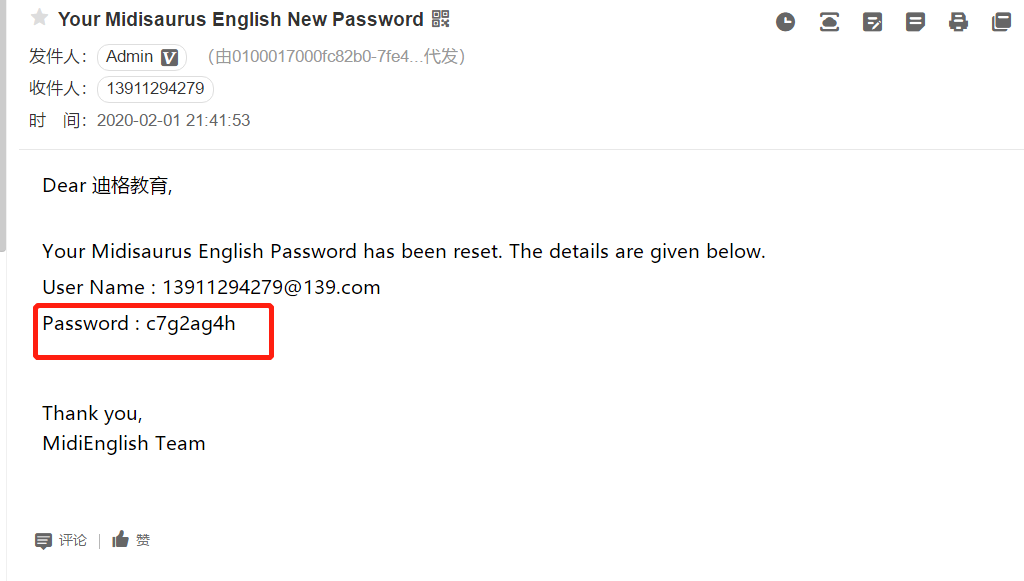The image size is (1024, 581).
Task: Click the timestamp 2020-02-01 21:41:53
Action: pos(173,121)
